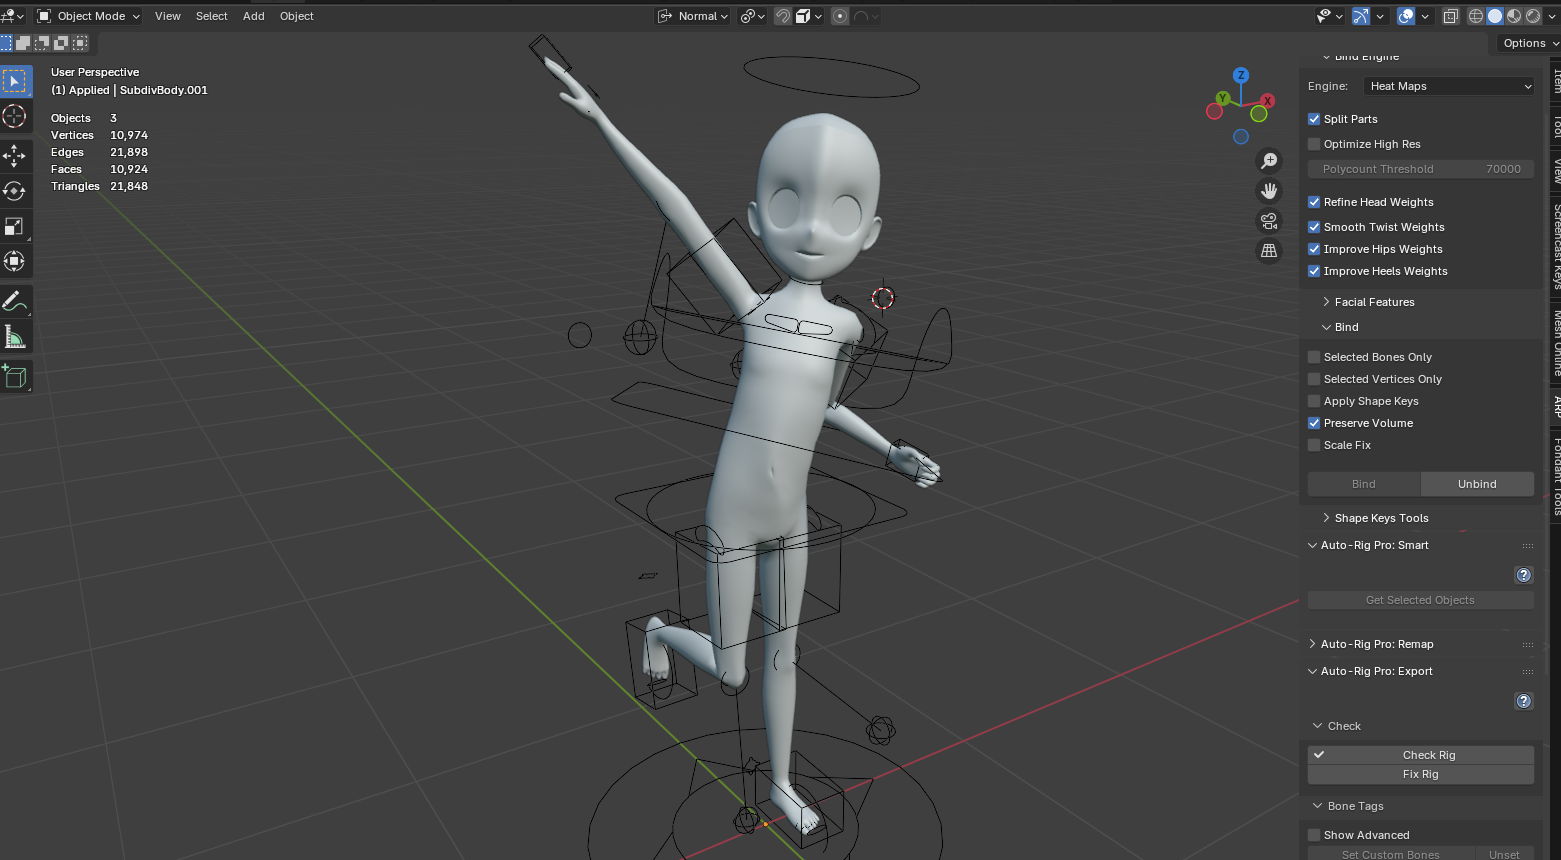Check the Selected Vertices Only checkbox

point(1314,379)
